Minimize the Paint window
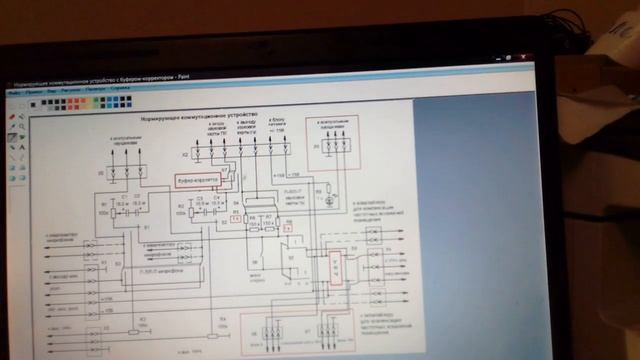Image resolution: width=640 pixels, height=360 pixels. click(498, 59)
